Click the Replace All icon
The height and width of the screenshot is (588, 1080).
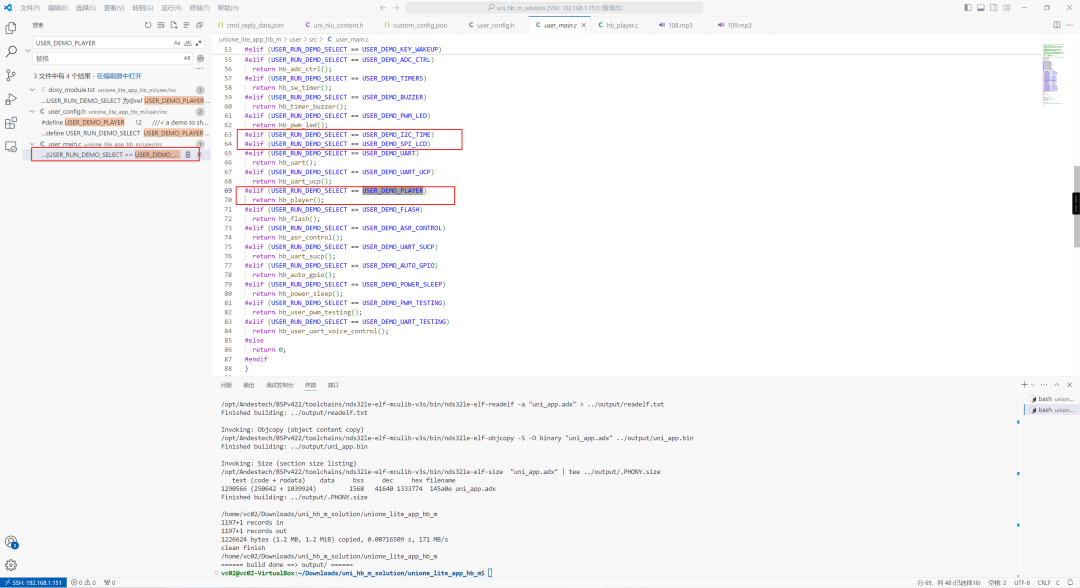pyautogui.click(x=198, y=58)
